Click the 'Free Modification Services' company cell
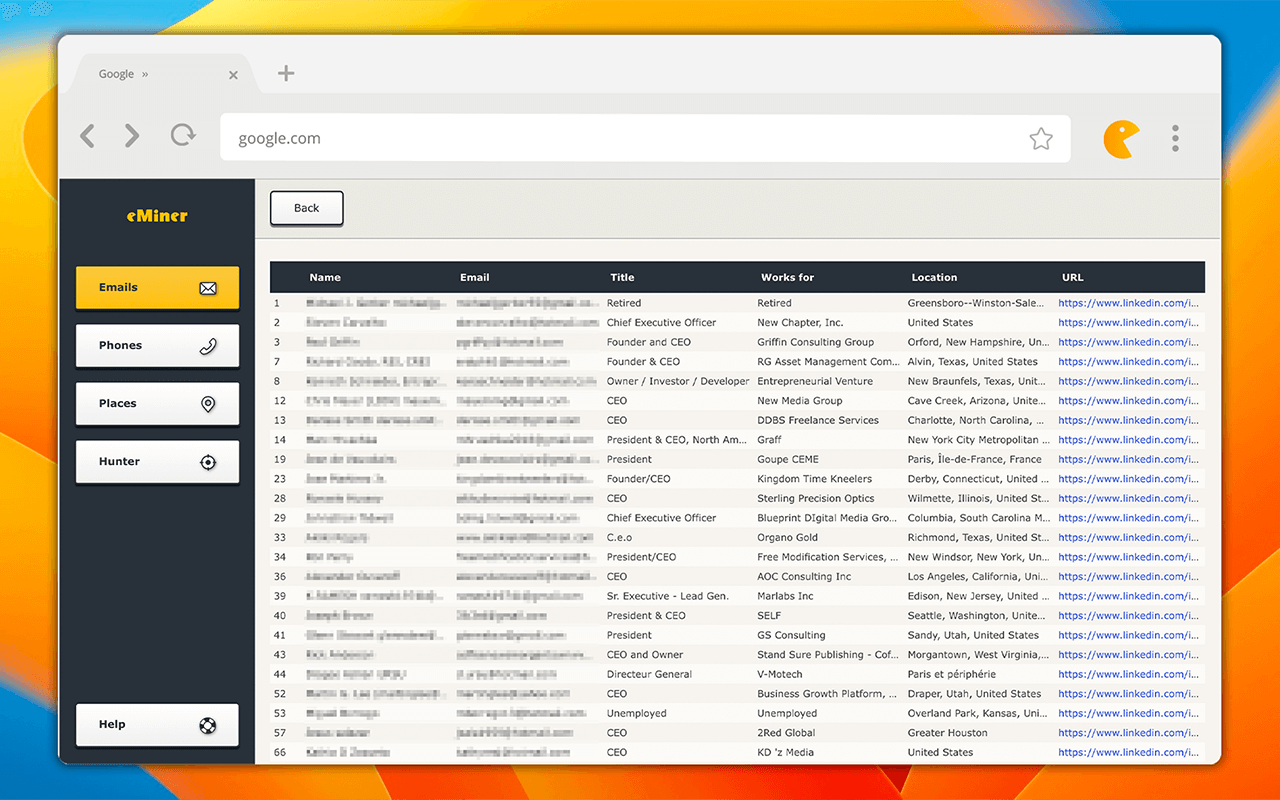1280x800 pixels. (x=827, y=557)
